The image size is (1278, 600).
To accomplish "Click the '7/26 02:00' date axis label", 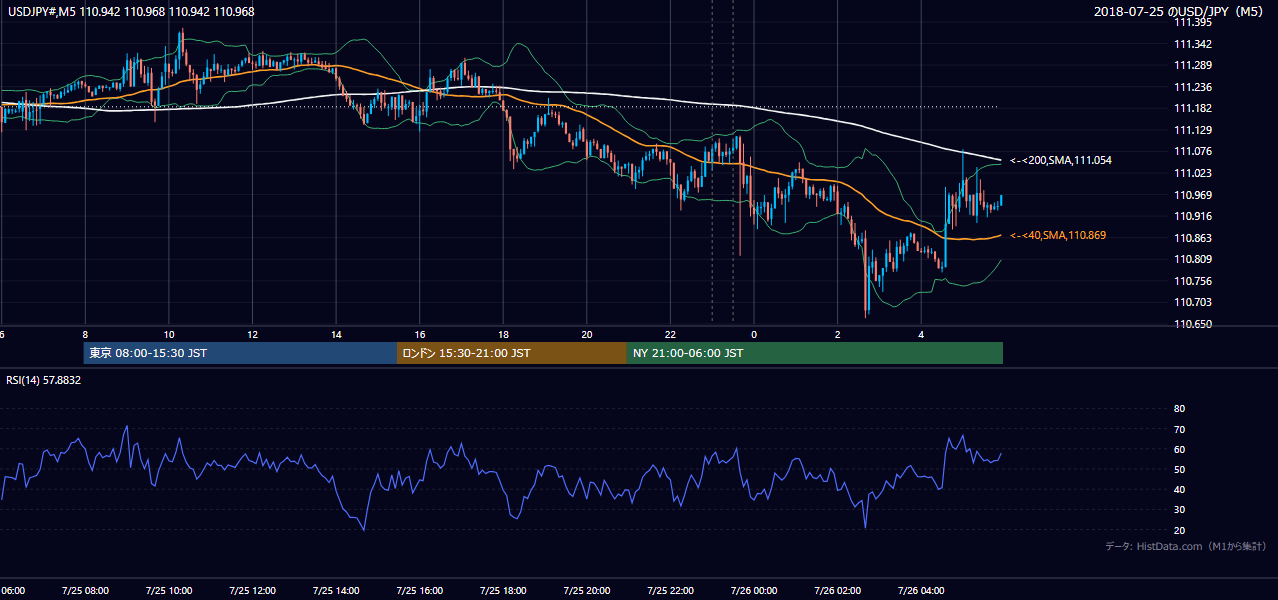I will click(837, 590).
